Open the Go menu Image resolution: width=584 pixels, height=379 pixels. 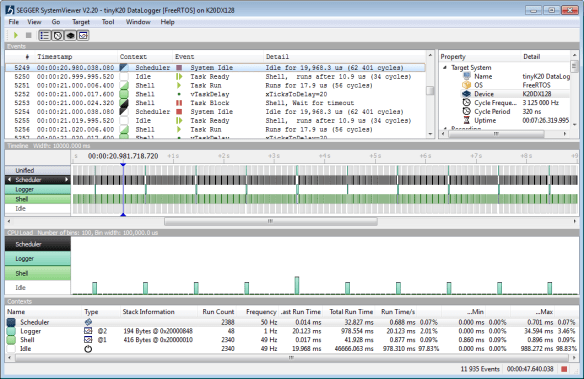pos(55,22)
